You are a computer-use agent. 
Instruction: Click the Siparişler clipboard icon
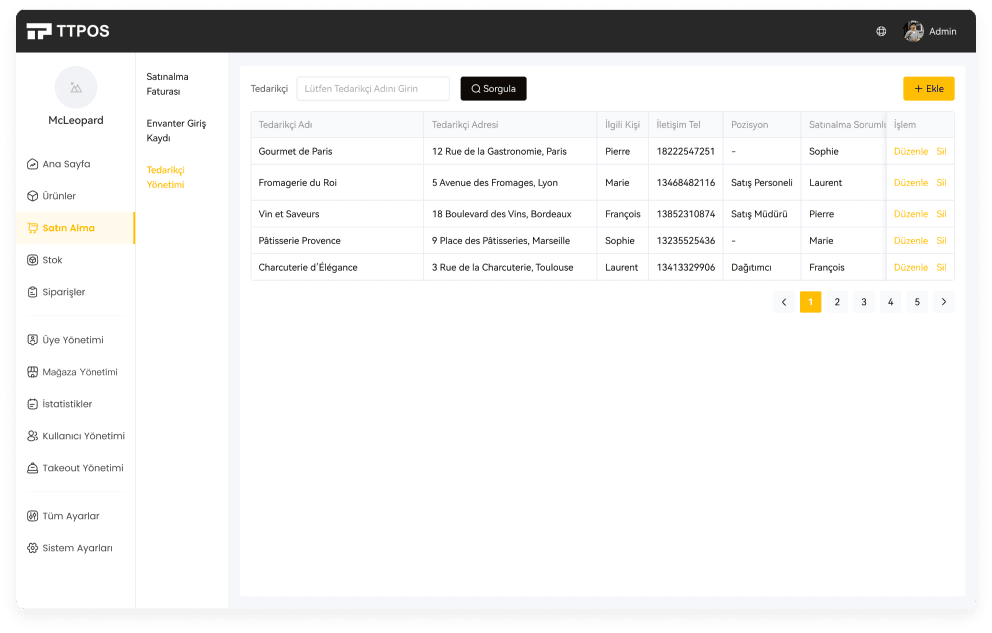click(x=32, y=292)
